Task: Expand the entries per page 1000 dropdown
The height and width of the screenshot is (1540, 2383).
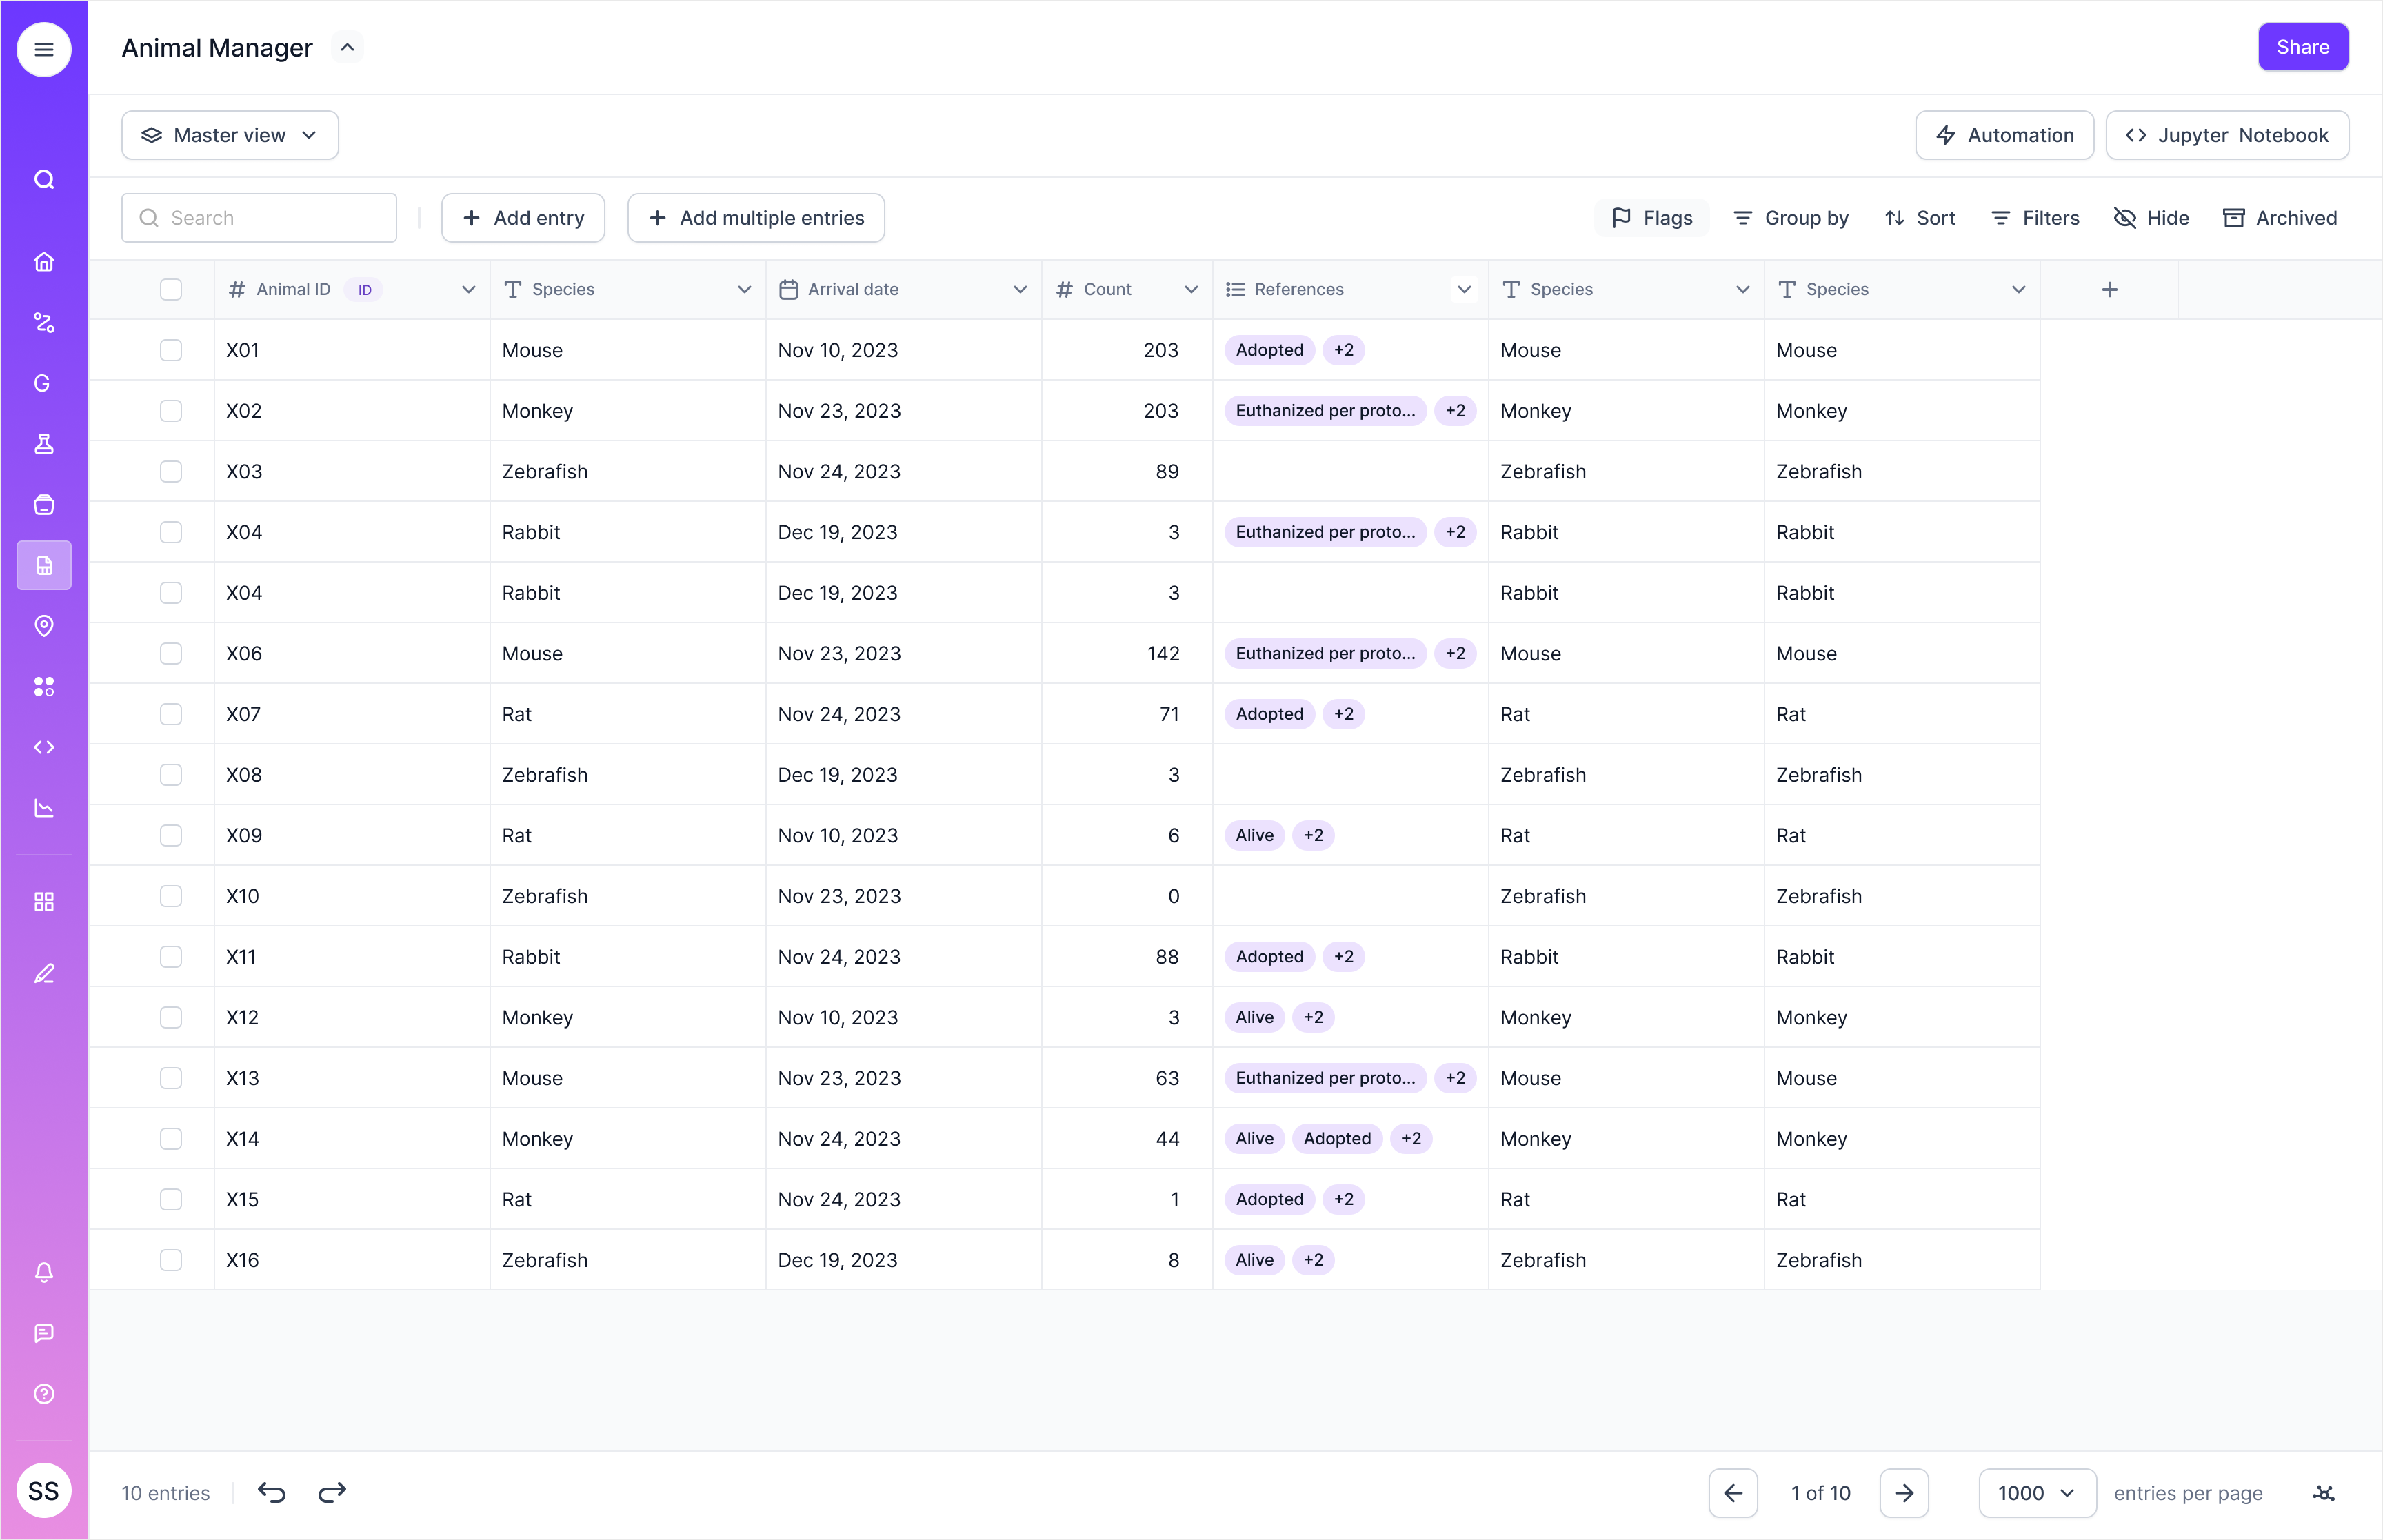Action: [2036, 1493]
